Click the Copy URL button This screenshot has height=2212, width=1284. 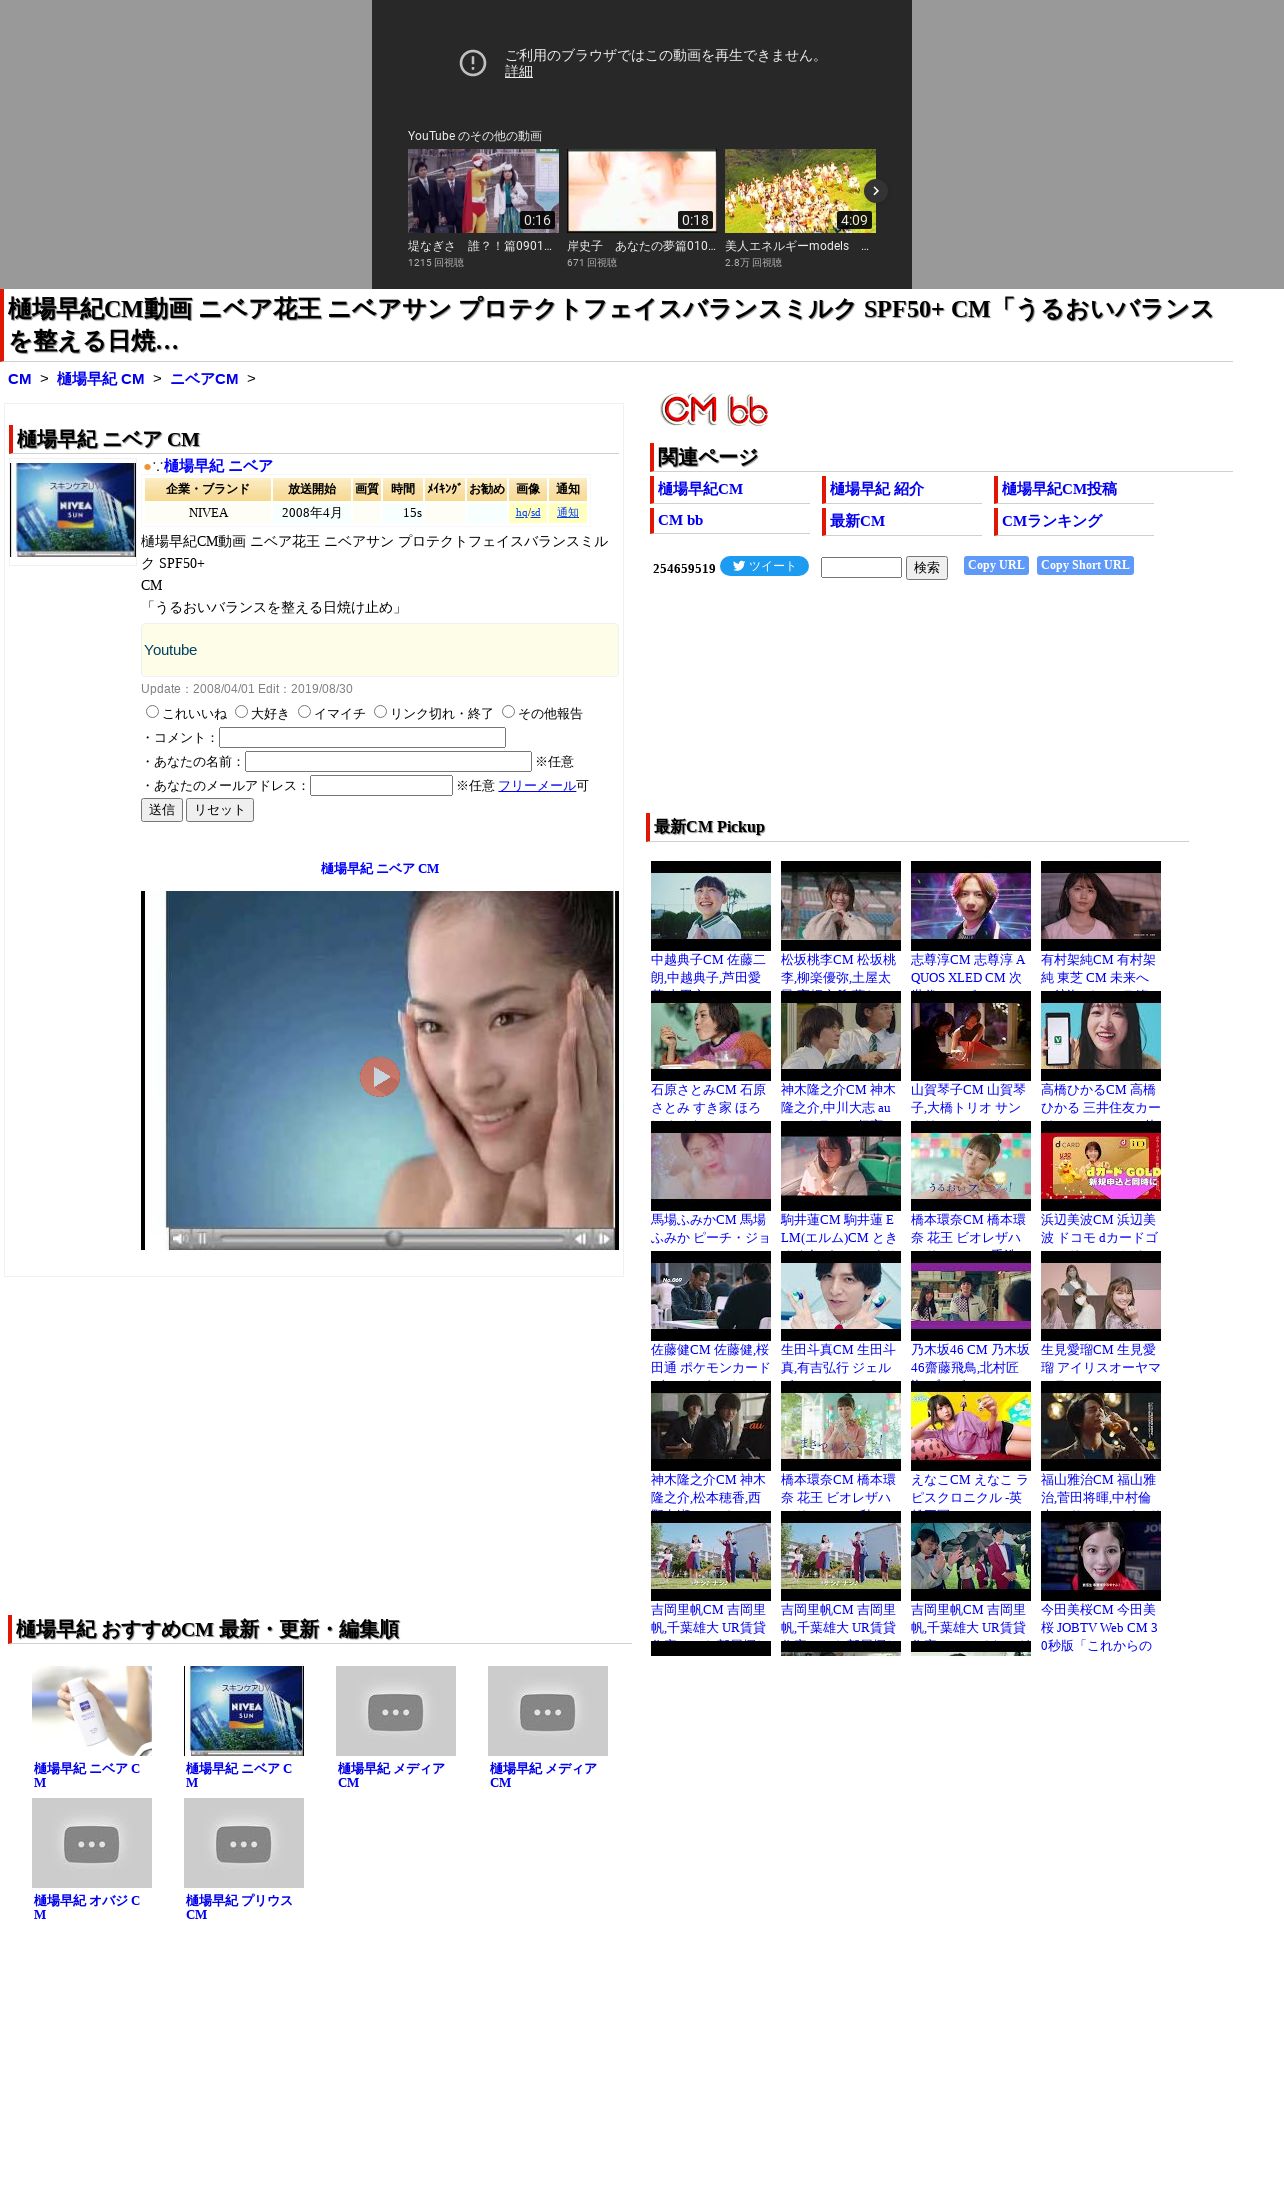tap(996, 565)
